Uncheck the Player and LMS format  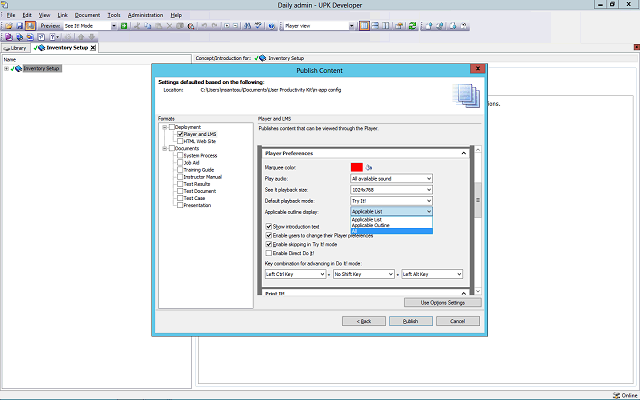tap(180, 134)
